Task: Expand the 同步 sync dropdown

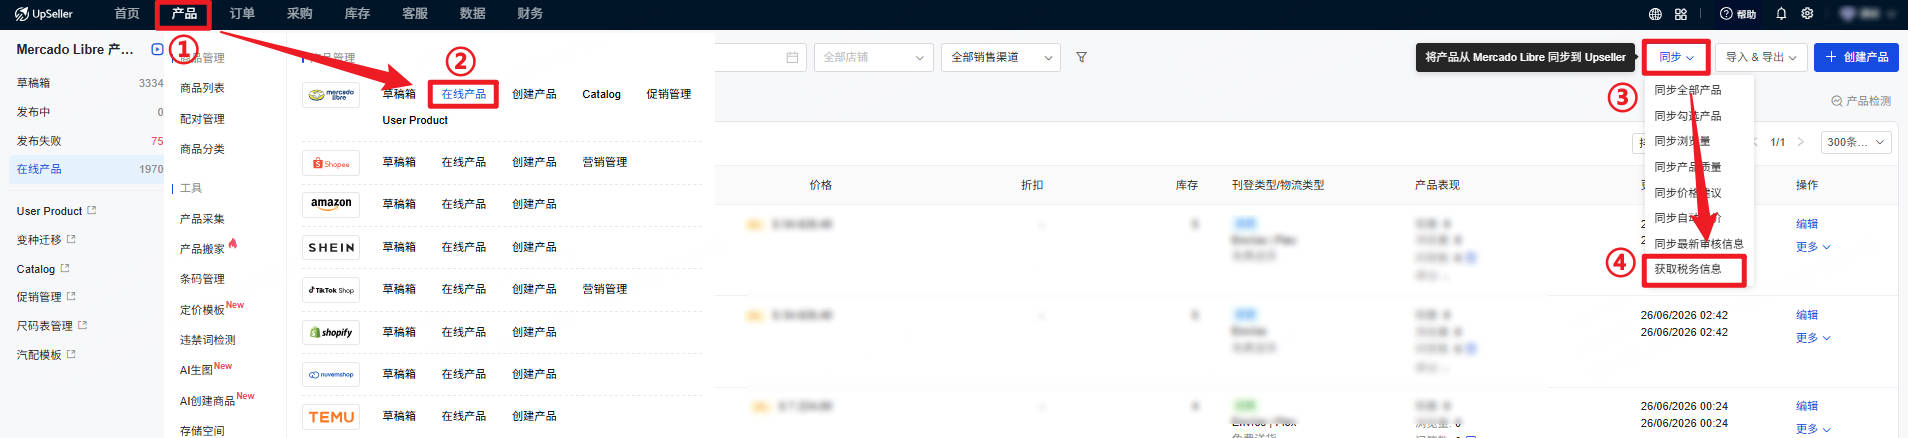Action: (x=1676, y=57)
